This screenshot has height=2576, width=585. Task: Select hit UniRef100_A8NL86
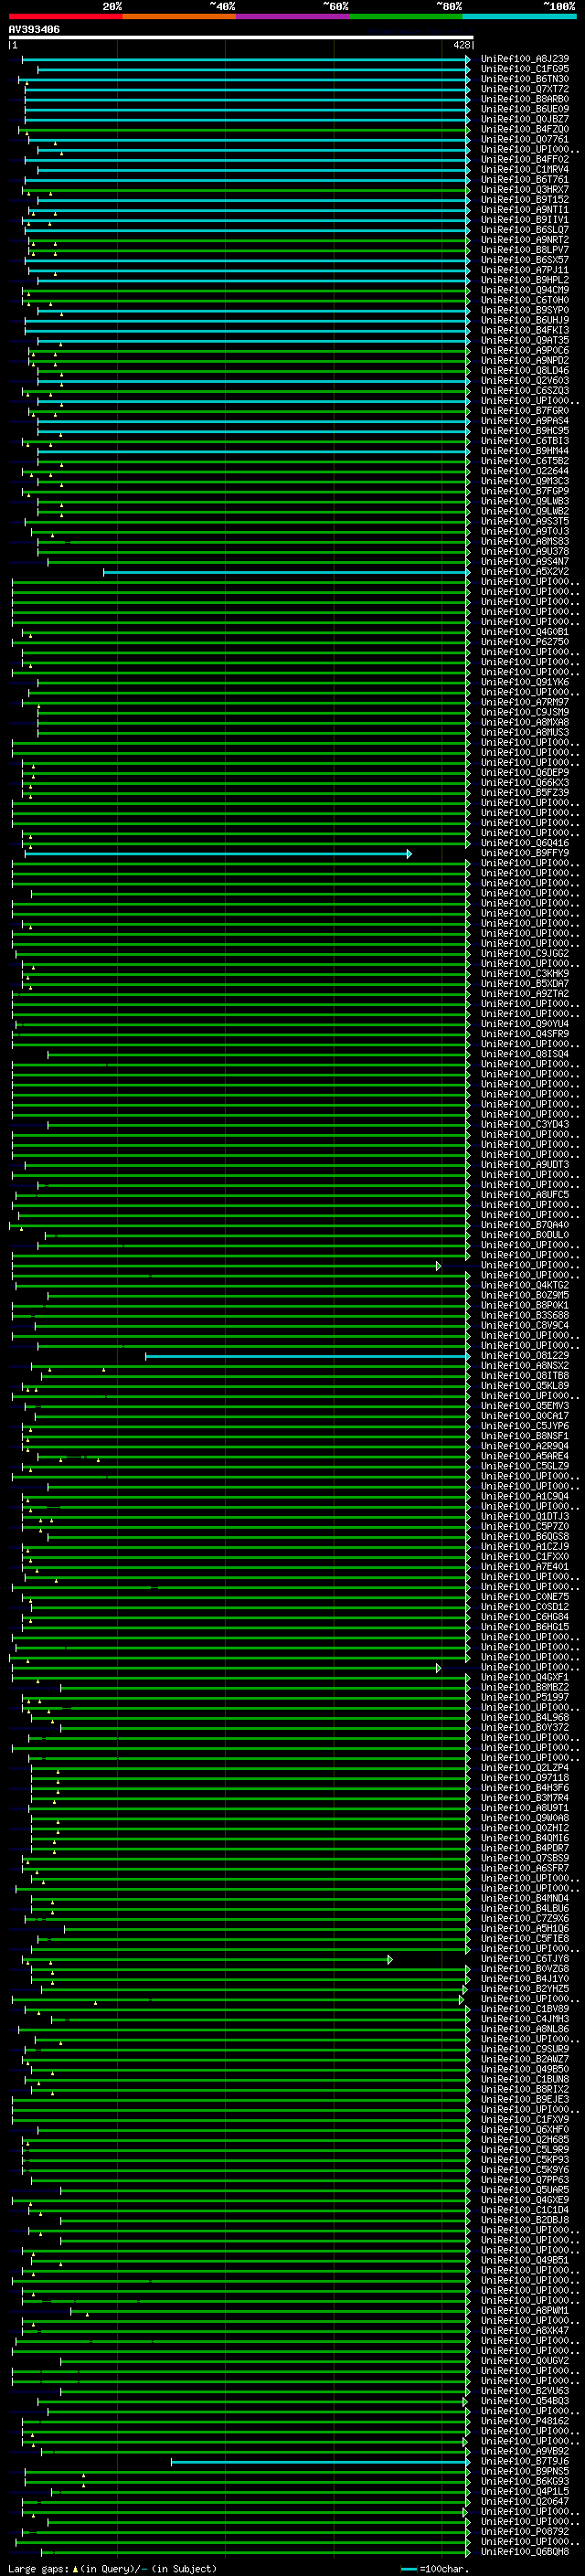pyautogui.click(x=525, y=2029)
